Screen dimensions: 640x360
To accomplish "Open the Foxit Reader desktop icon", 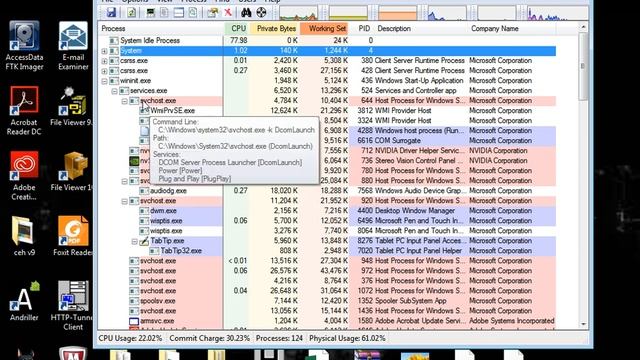I will point(73,236).
